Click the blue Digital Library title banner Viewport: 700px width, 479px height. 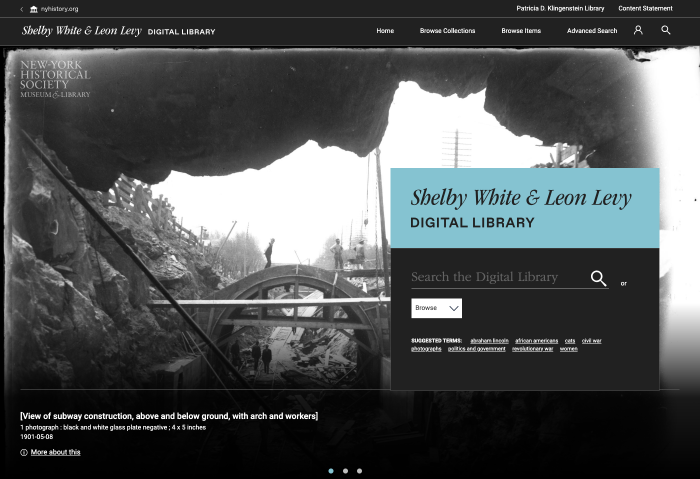click(525, 208)
